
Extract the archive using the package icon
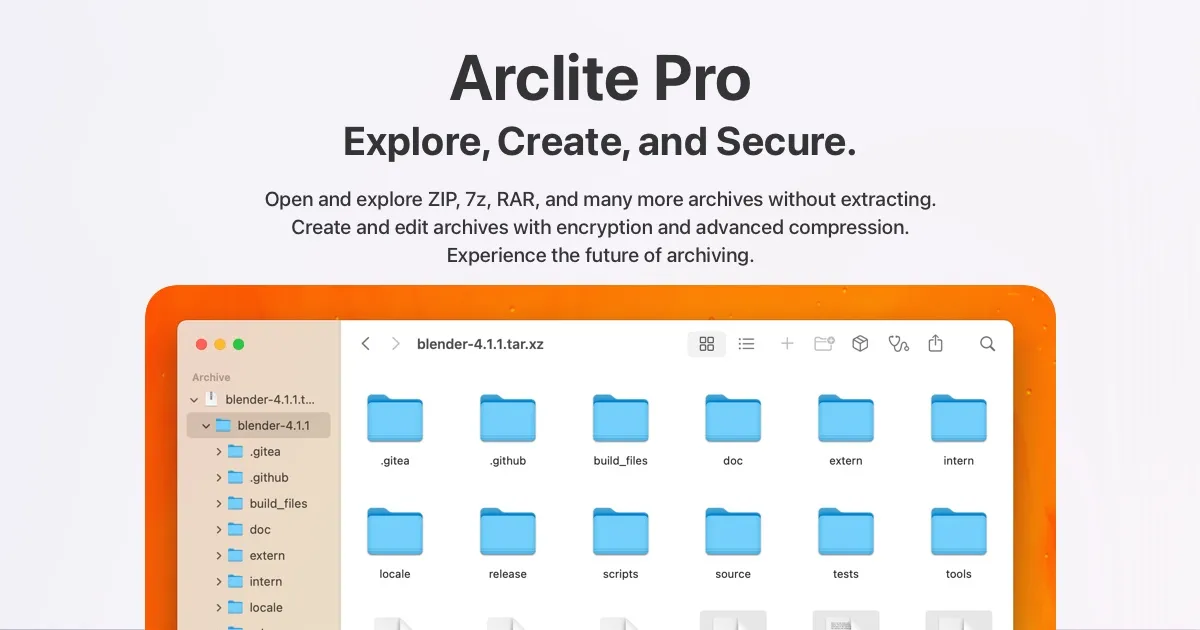[x=860, y=343]
